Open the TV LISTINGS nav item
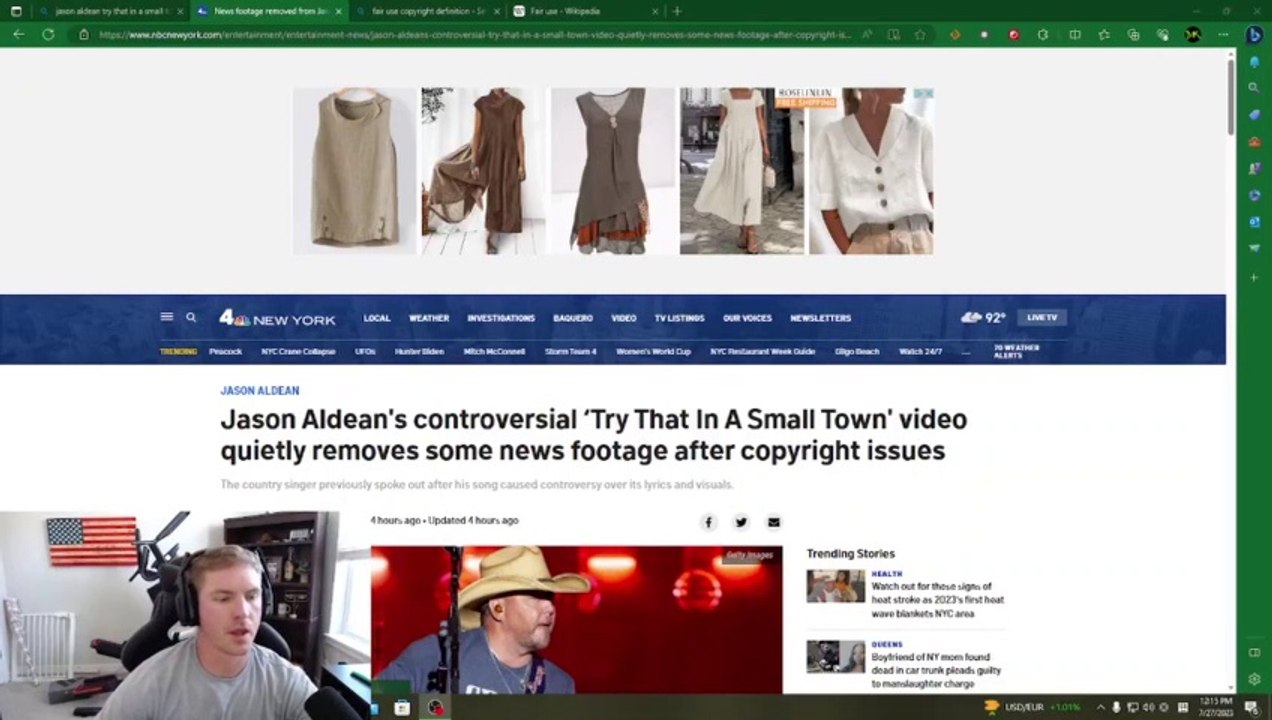1272x720 pixels. click(x=680, y=318)
